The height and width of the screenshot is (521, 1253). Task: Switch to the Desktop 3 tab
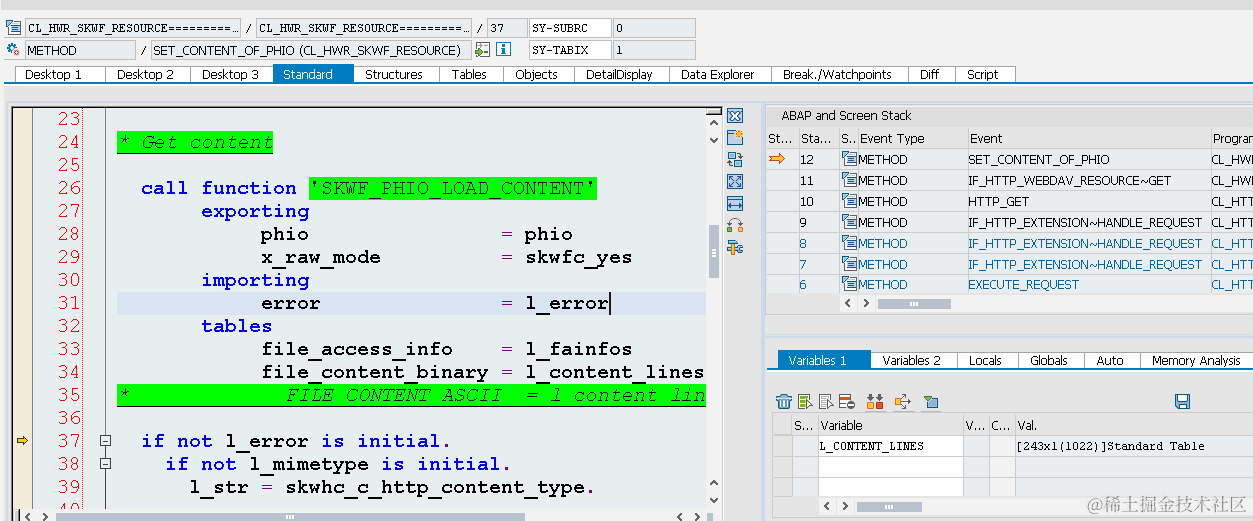[231, 74]
